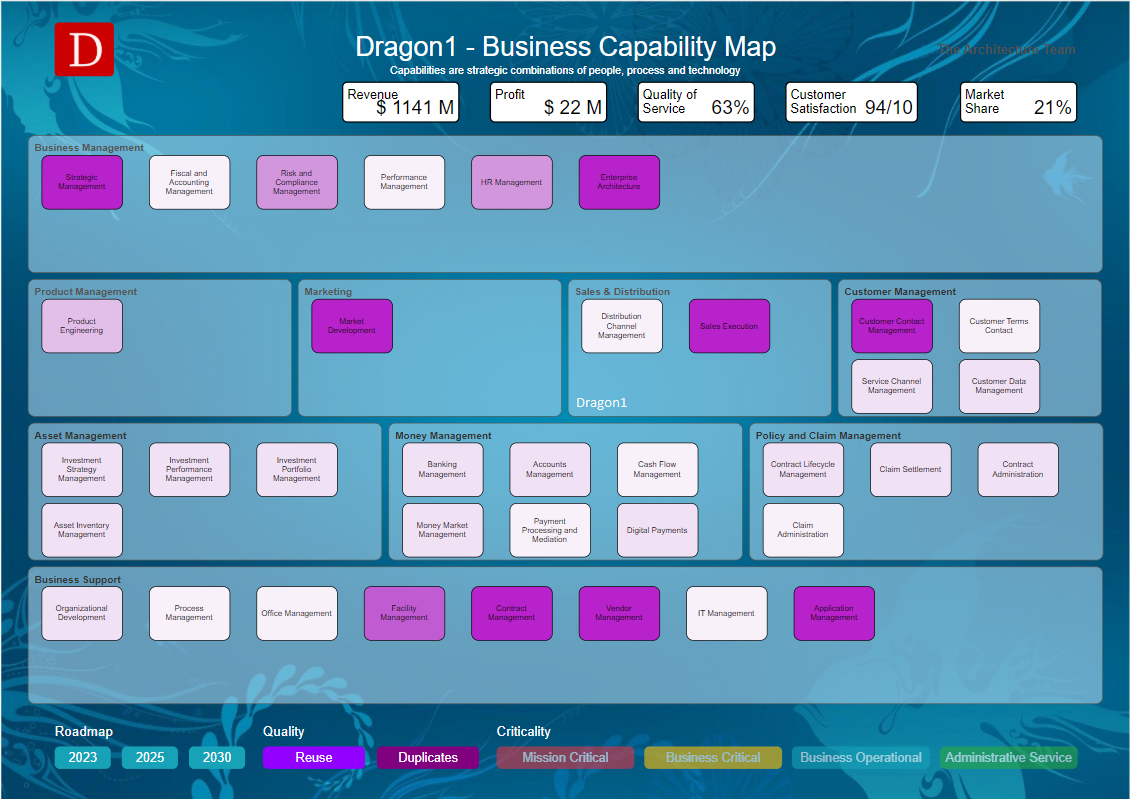The image size is (1130, 800).
Task: Select the Cash Flow Management capability
Action: (657, 470)
